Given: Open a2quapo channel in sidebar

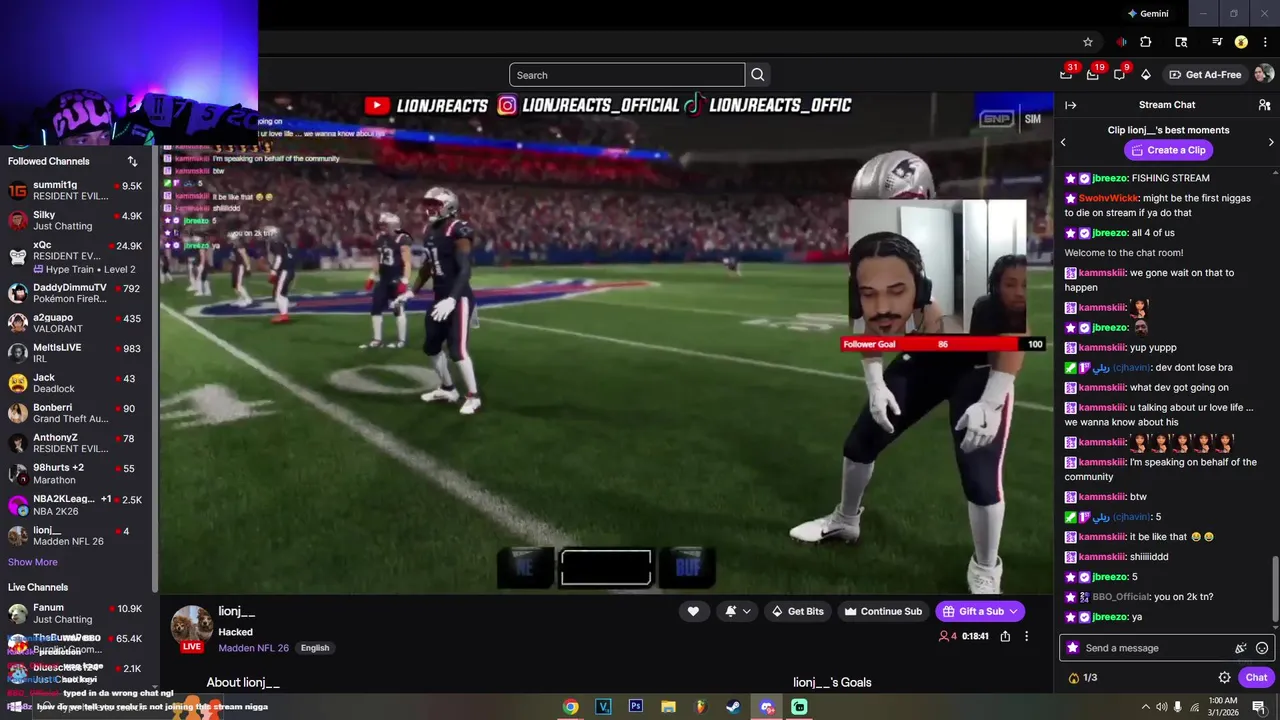Looking at the screenshot, I should coord(75,323).
